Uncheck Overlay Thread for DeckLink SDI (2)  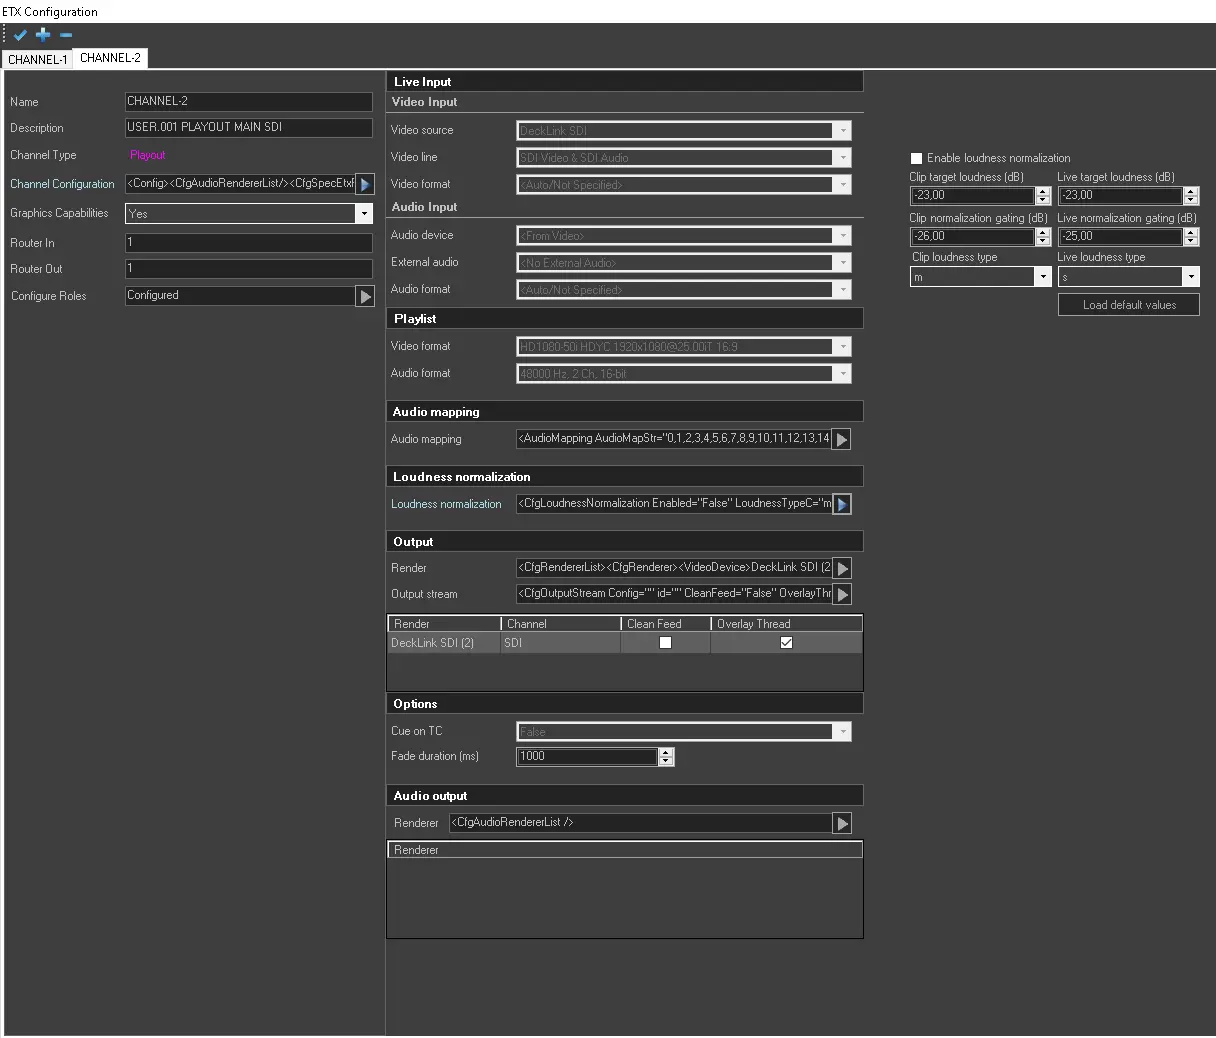(x=786, y=643)
